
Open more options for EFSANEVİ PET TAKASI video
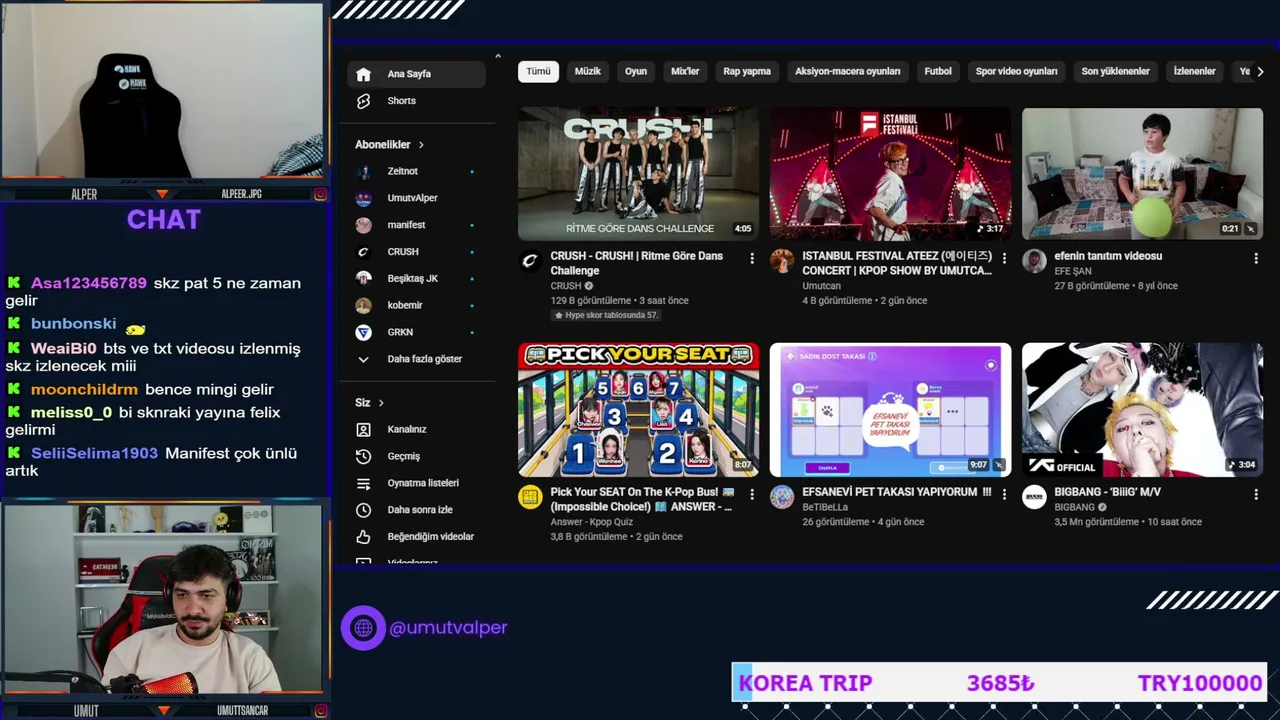[x=1004, y=494]
